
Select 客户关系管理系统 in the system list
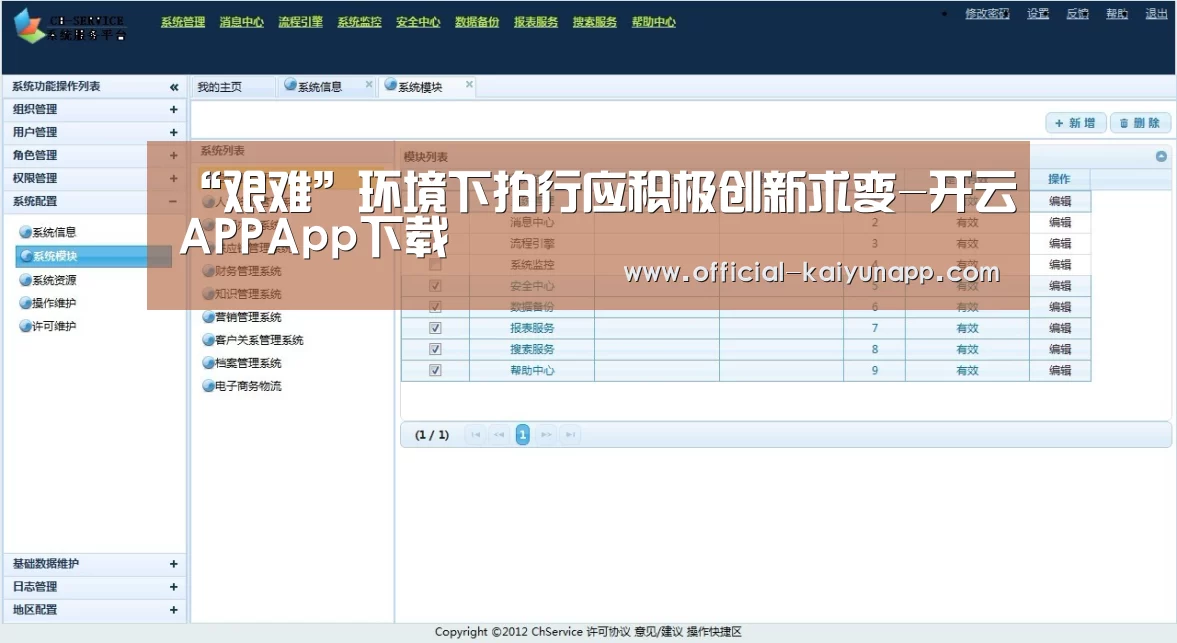pos(253,340)
